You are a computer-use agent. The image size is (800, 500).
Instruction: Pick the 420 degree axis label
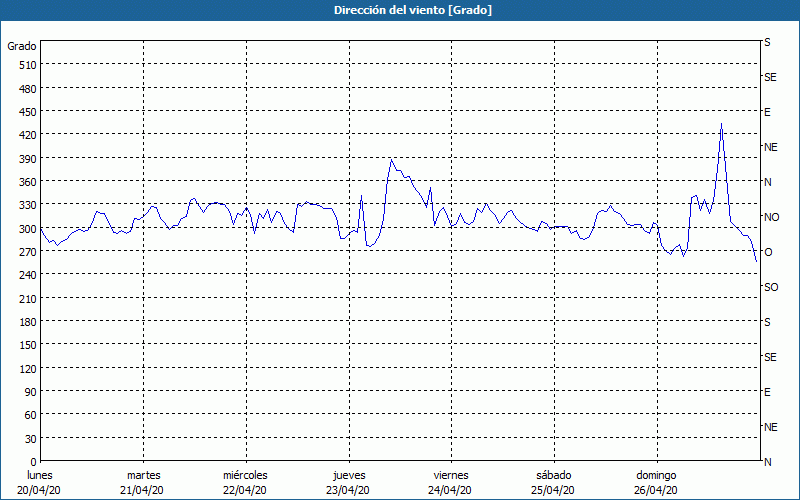coord(28,135)
